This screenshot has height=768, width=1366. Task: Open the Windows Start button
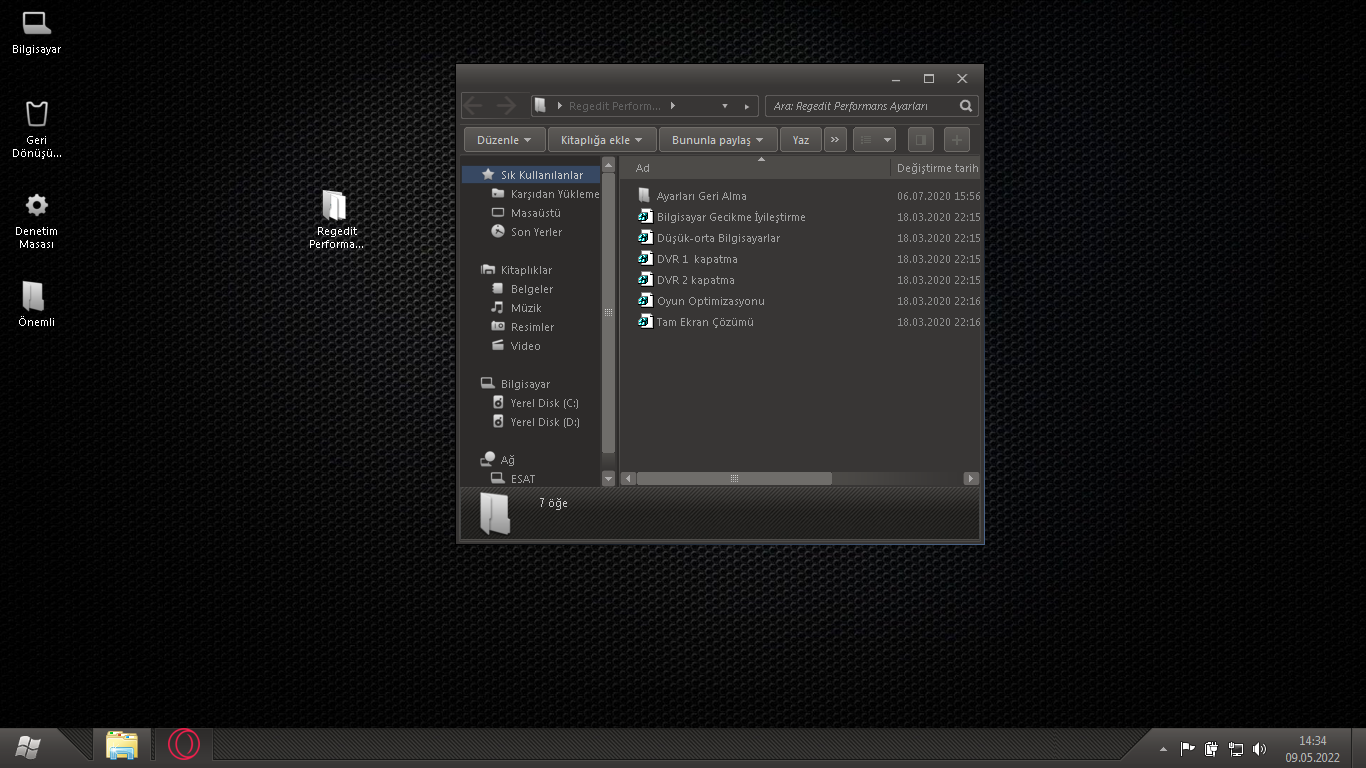click(28, 746)
